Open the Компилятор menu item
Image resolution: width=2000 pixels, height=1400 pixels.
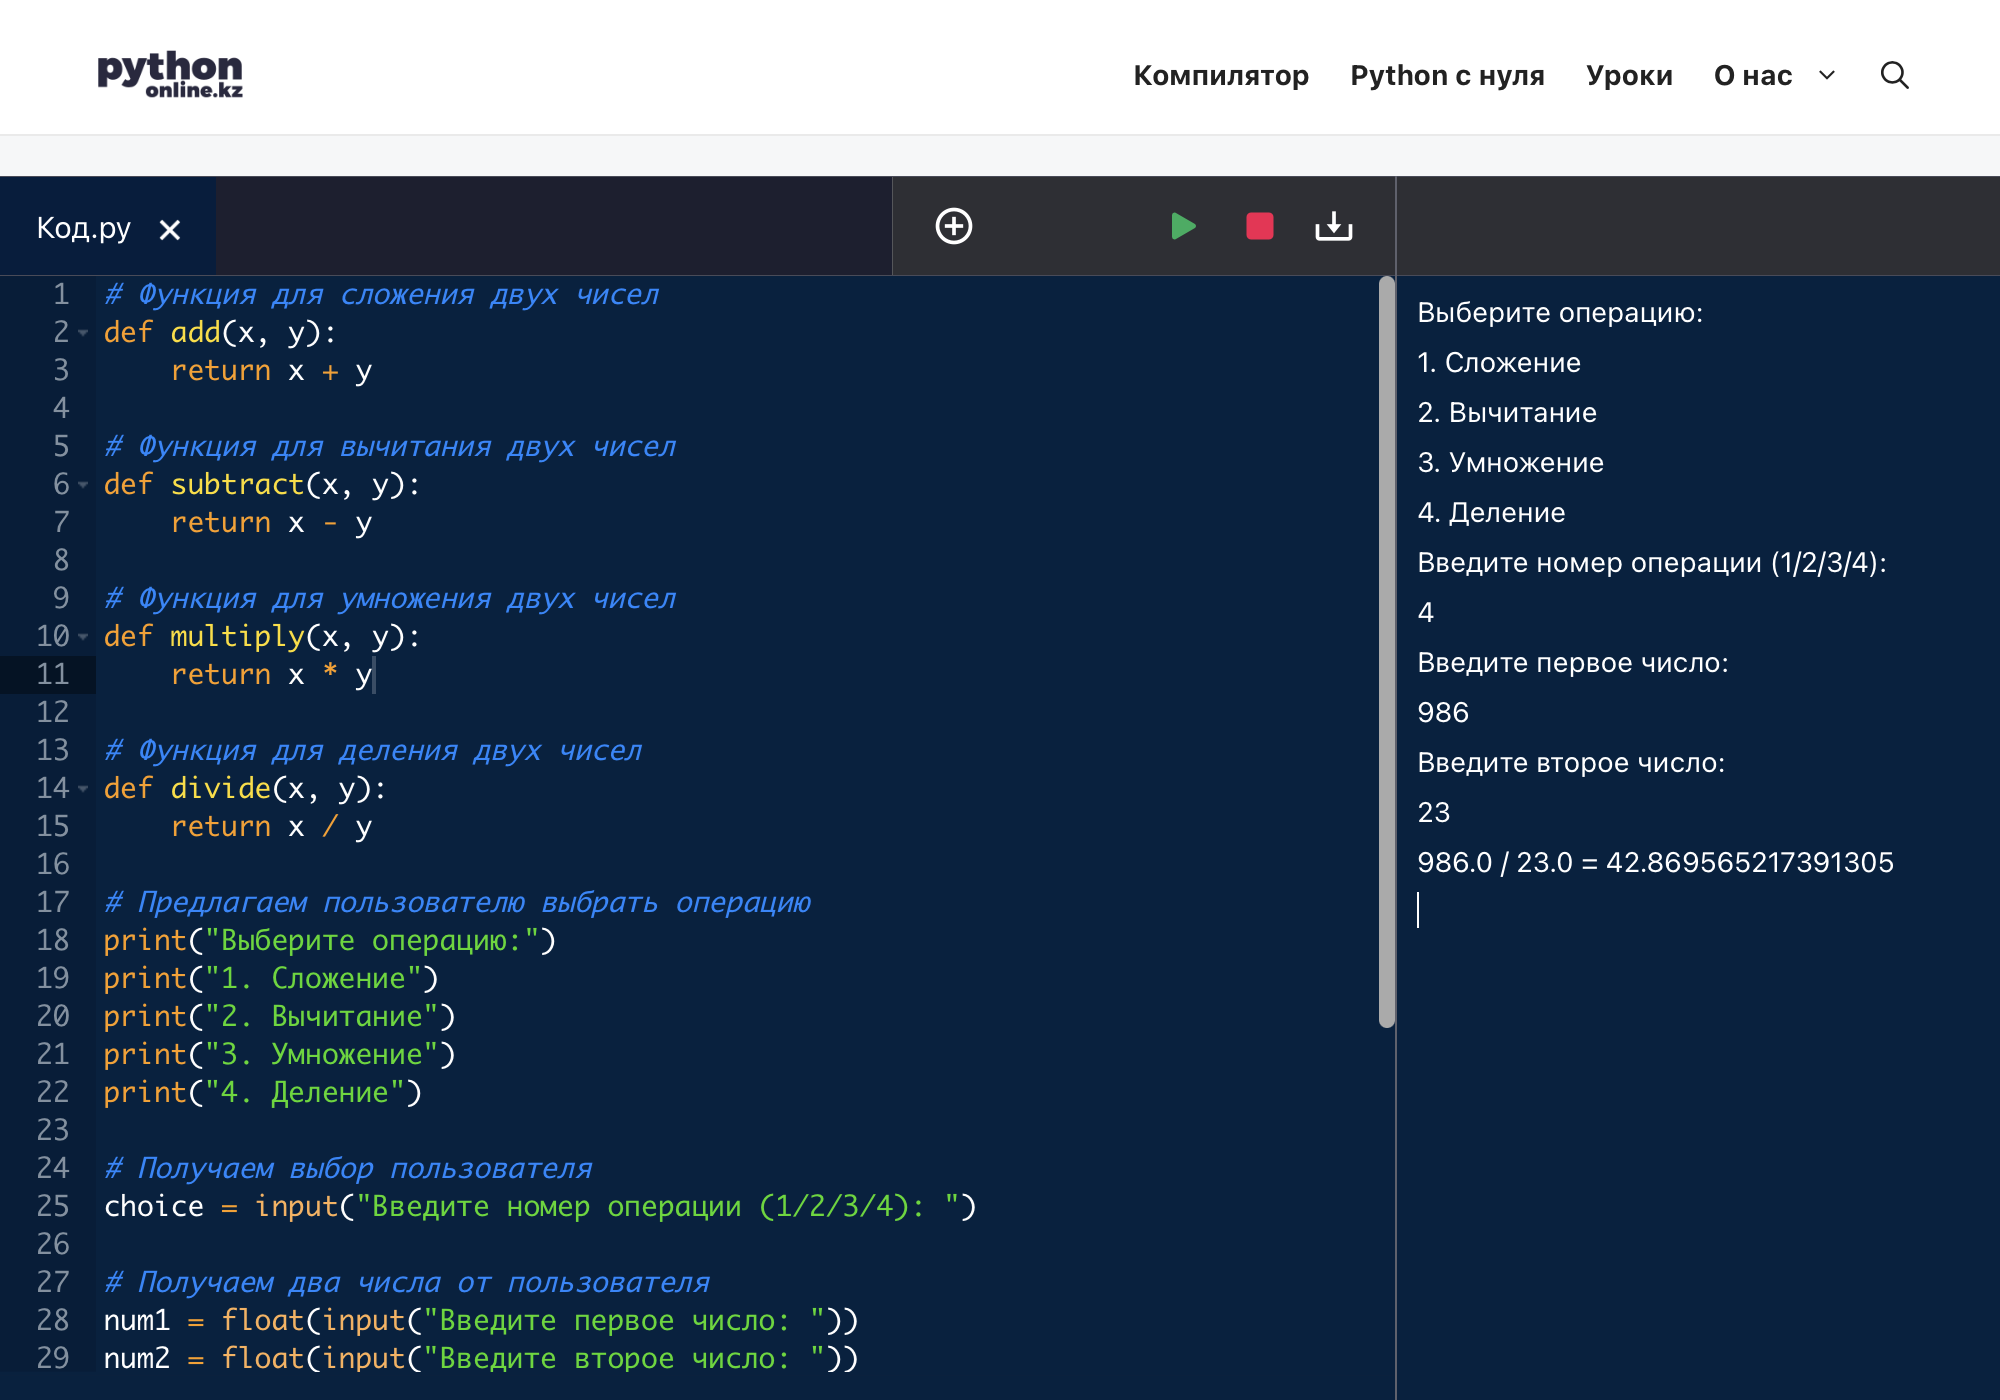click(x=1221, y=75)
